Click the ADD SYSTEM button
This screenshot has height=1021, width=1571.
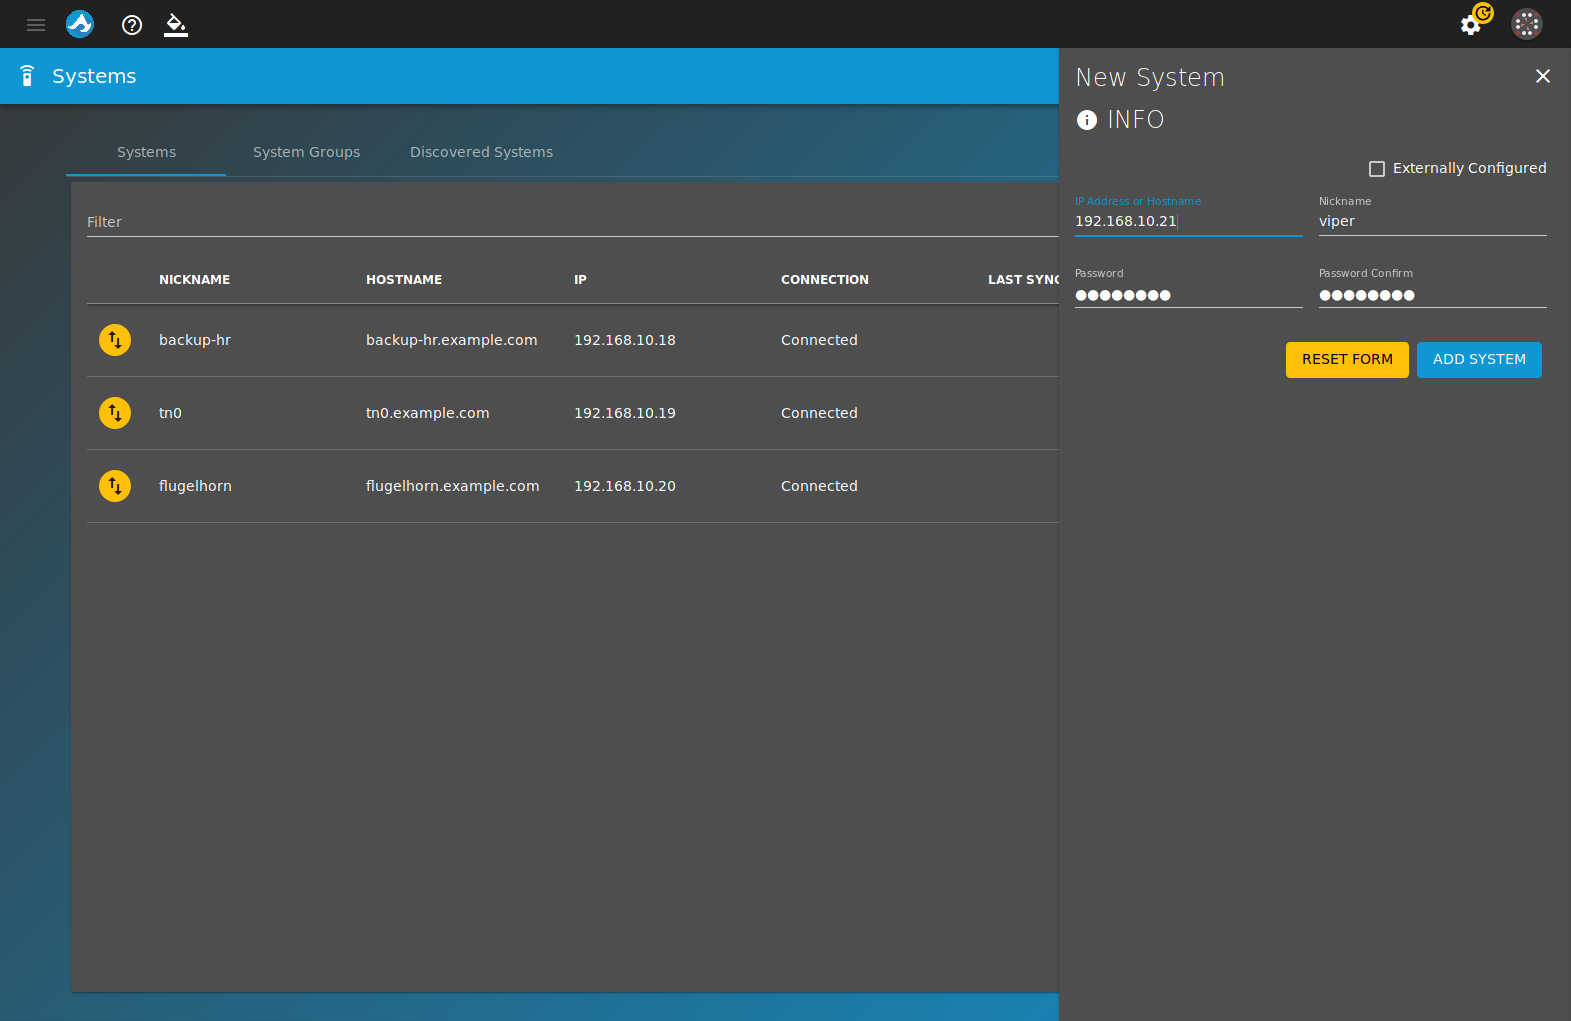coord(1479,360)
